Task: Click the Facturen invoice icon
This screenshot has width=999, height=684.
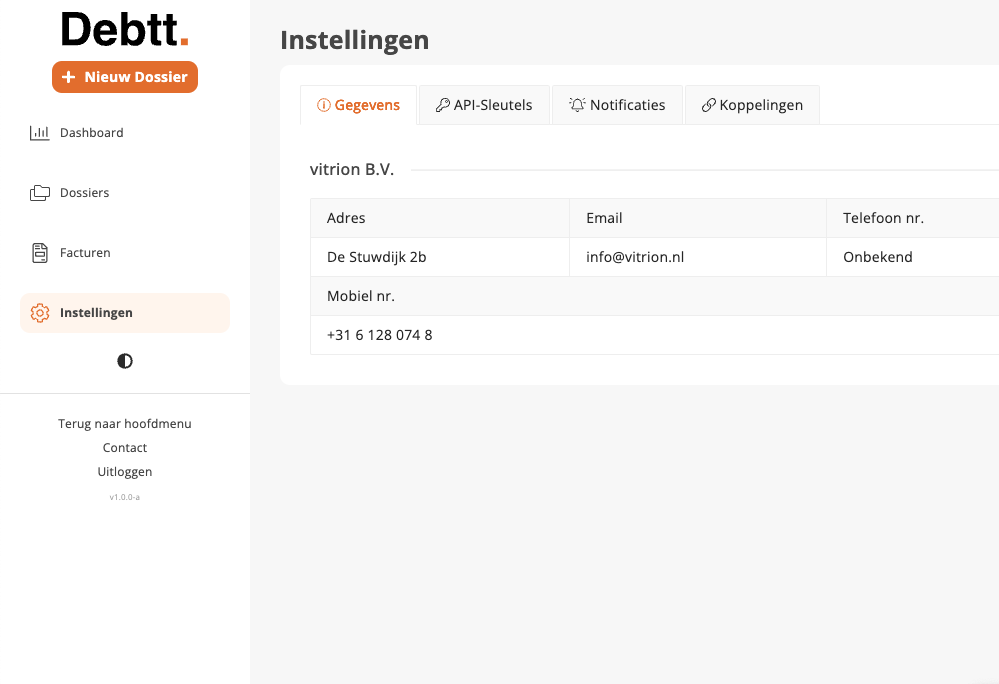Action: [x=40, y=253]
